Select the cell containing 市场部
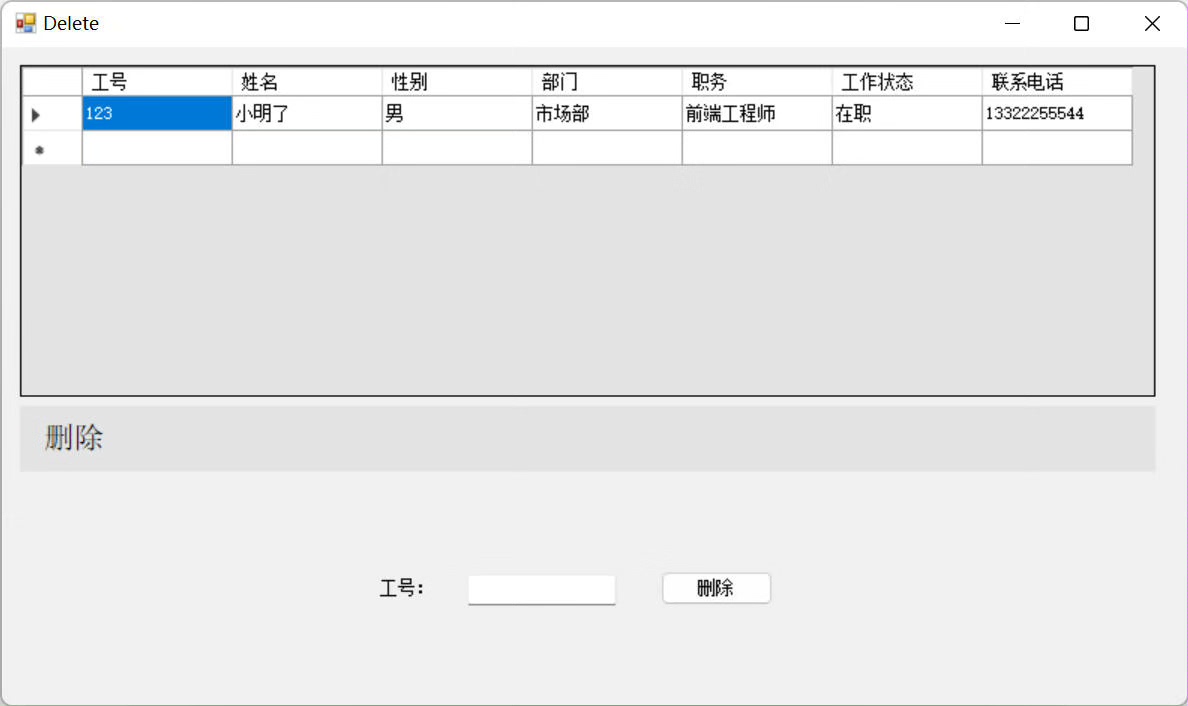The width and height of the screenshot is (1188, 706). (607, 114)
